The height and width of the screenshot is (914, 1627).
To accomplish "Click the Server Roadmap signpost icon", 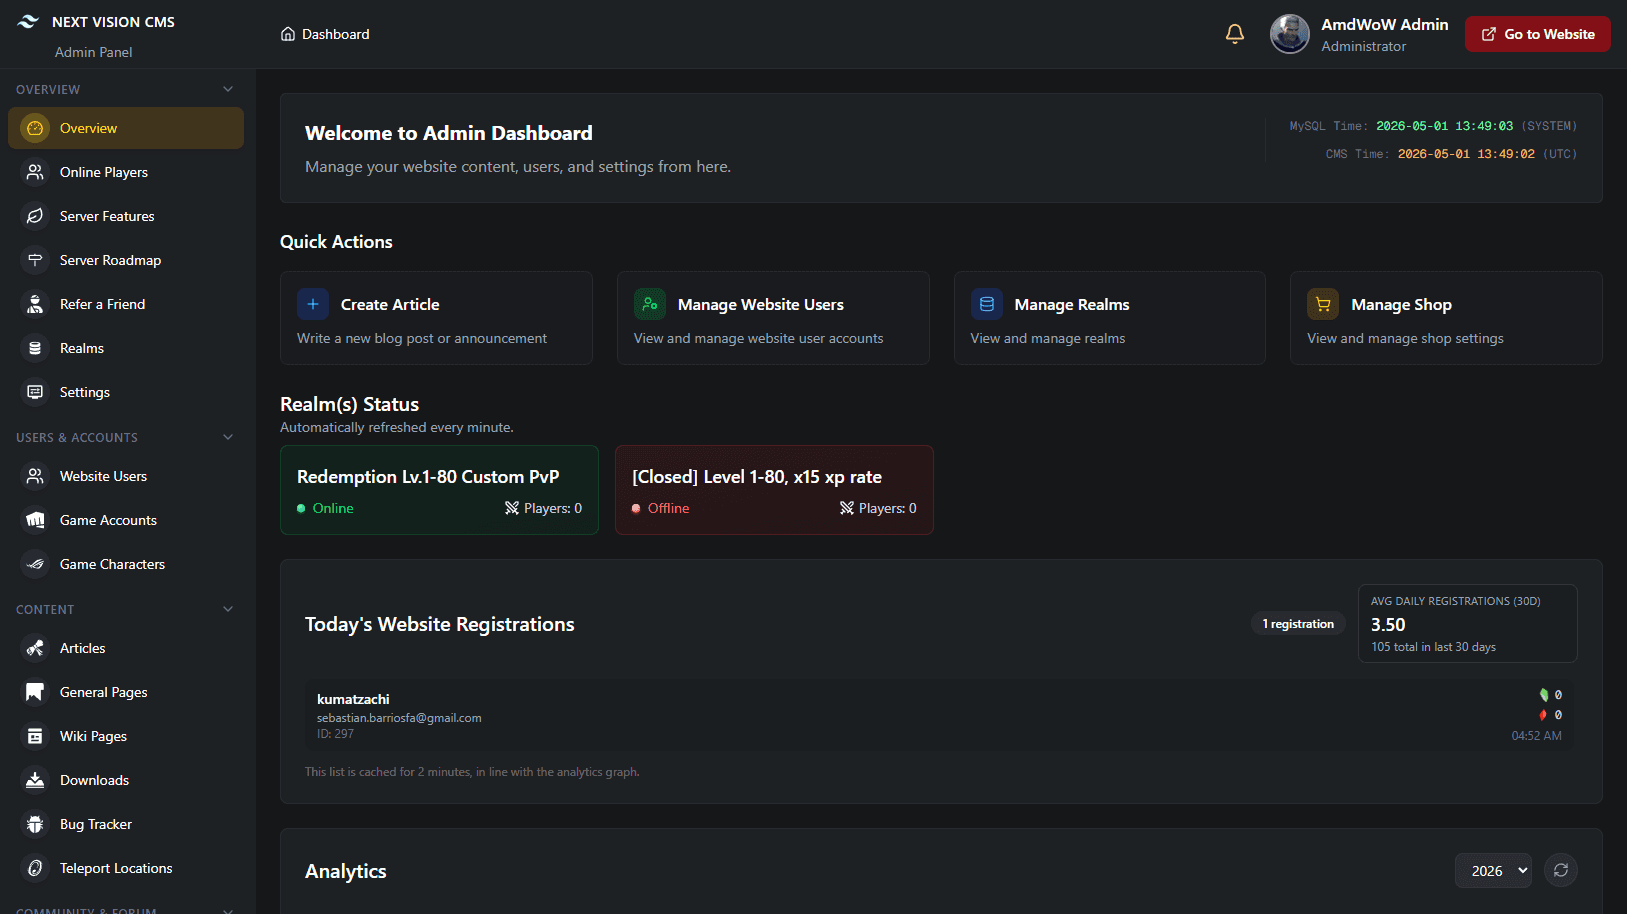I will (x=35, y=260).
